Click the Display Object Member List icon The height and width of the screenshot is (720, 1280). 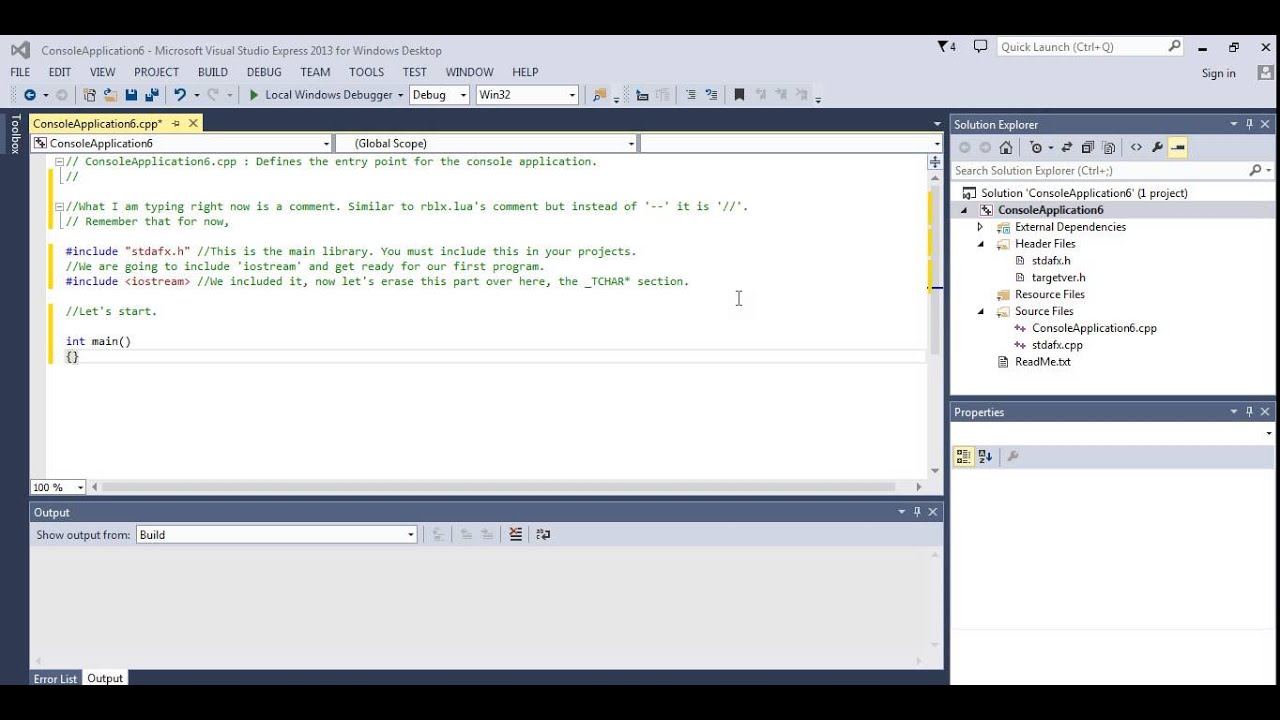coord(642,95)
